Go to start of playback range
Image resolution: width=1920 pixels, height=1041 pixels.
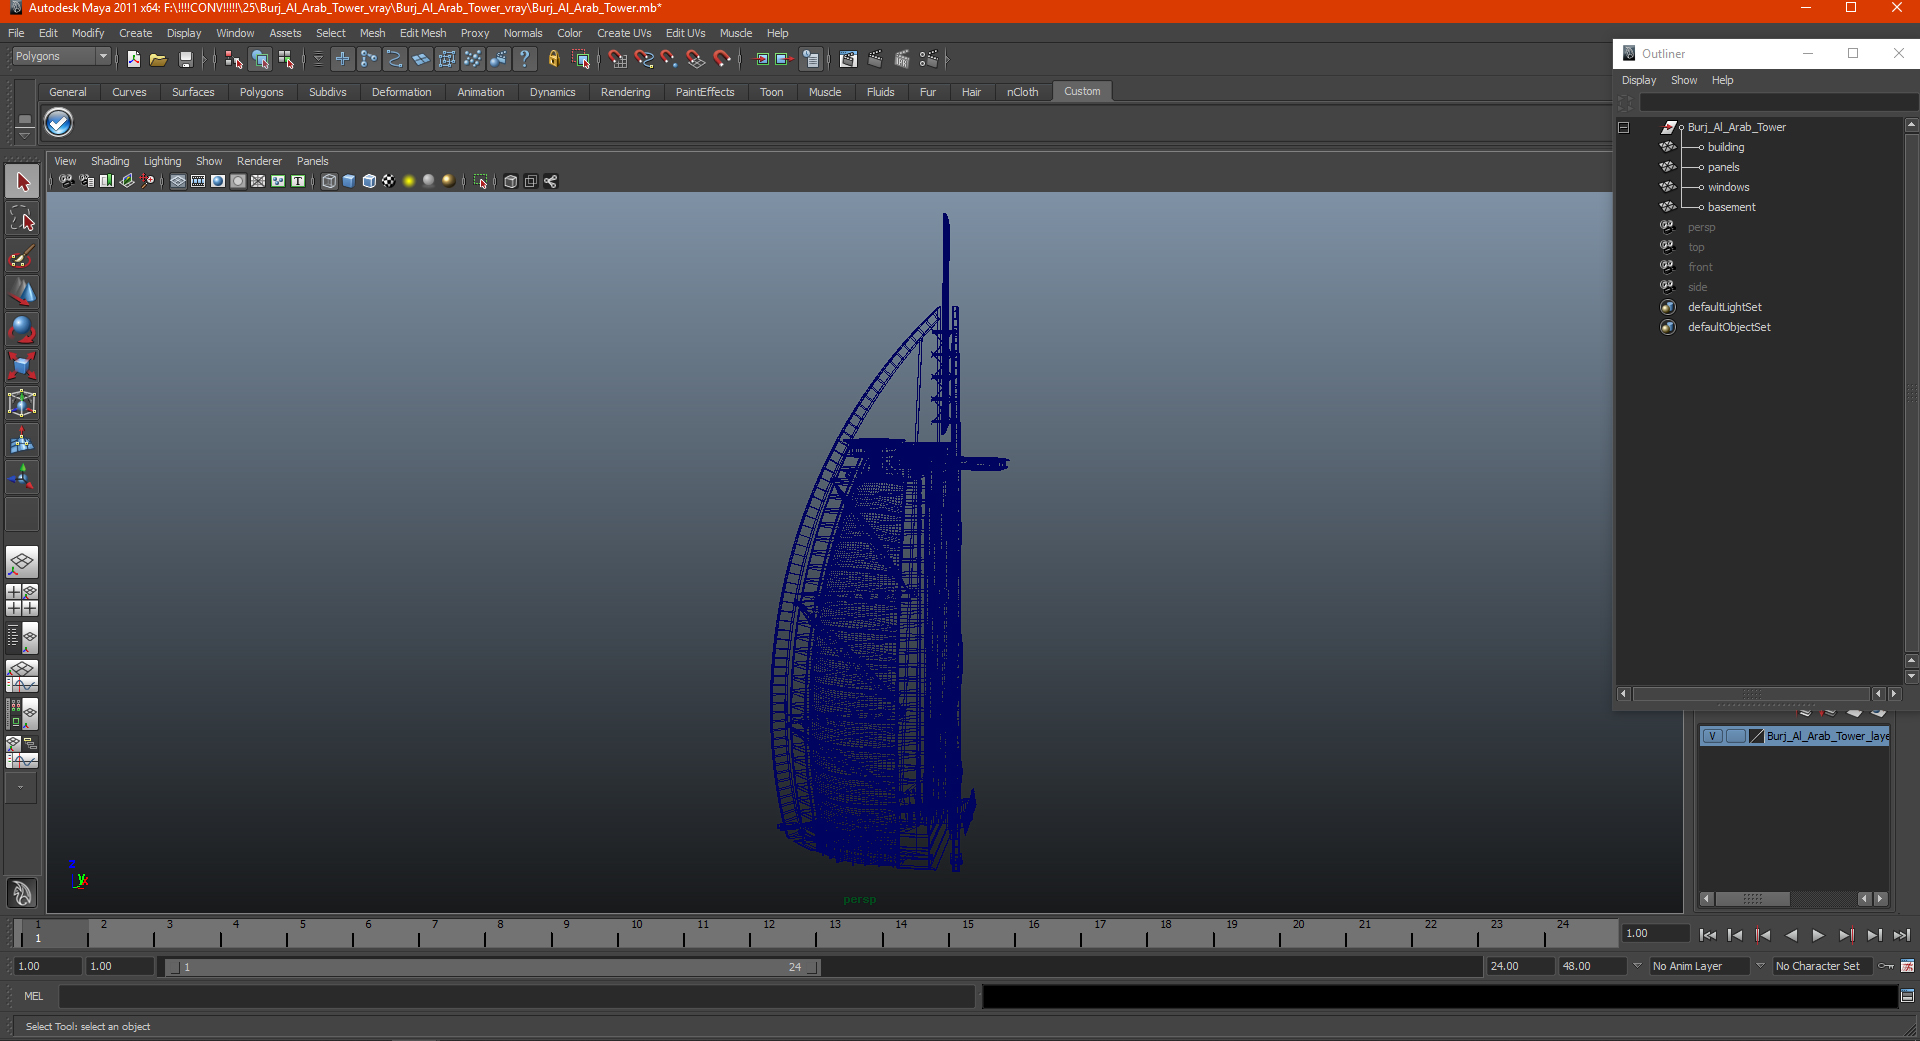pos(1708,935)
